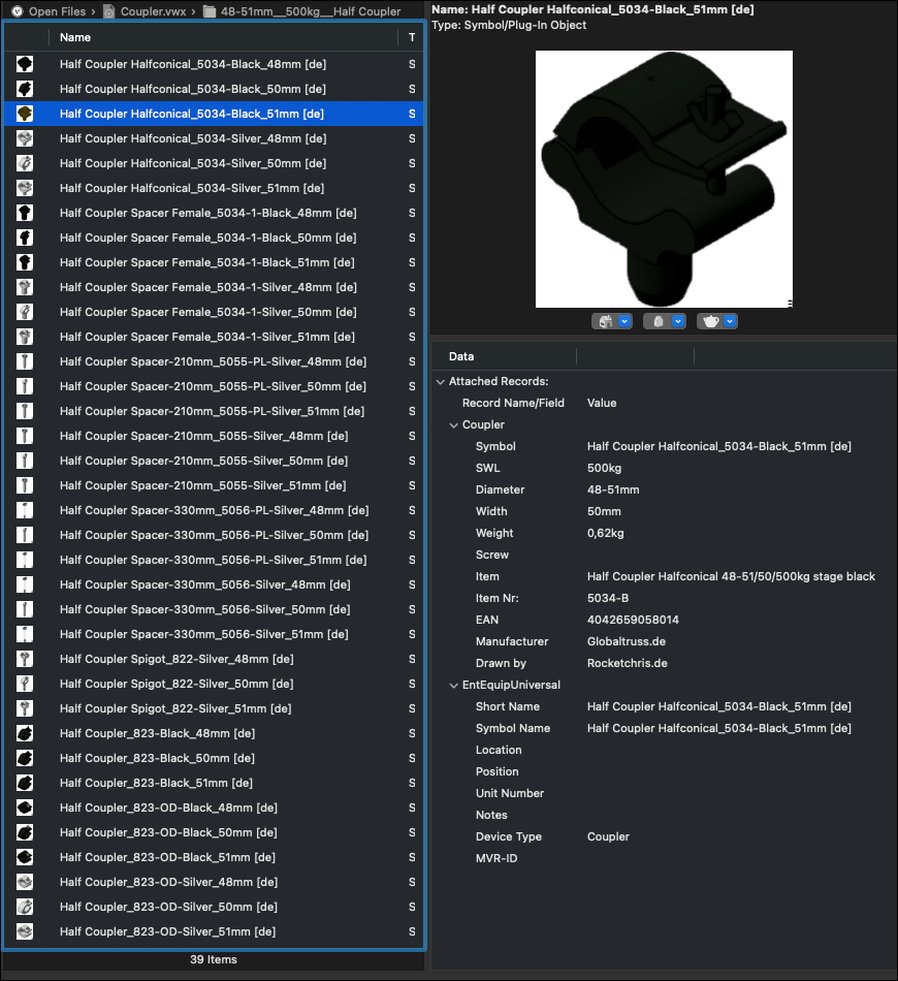Click thumbnail icon of selected Halfconical_5034-Black_51mm row
Screen dimensions: 898x981
24,113
